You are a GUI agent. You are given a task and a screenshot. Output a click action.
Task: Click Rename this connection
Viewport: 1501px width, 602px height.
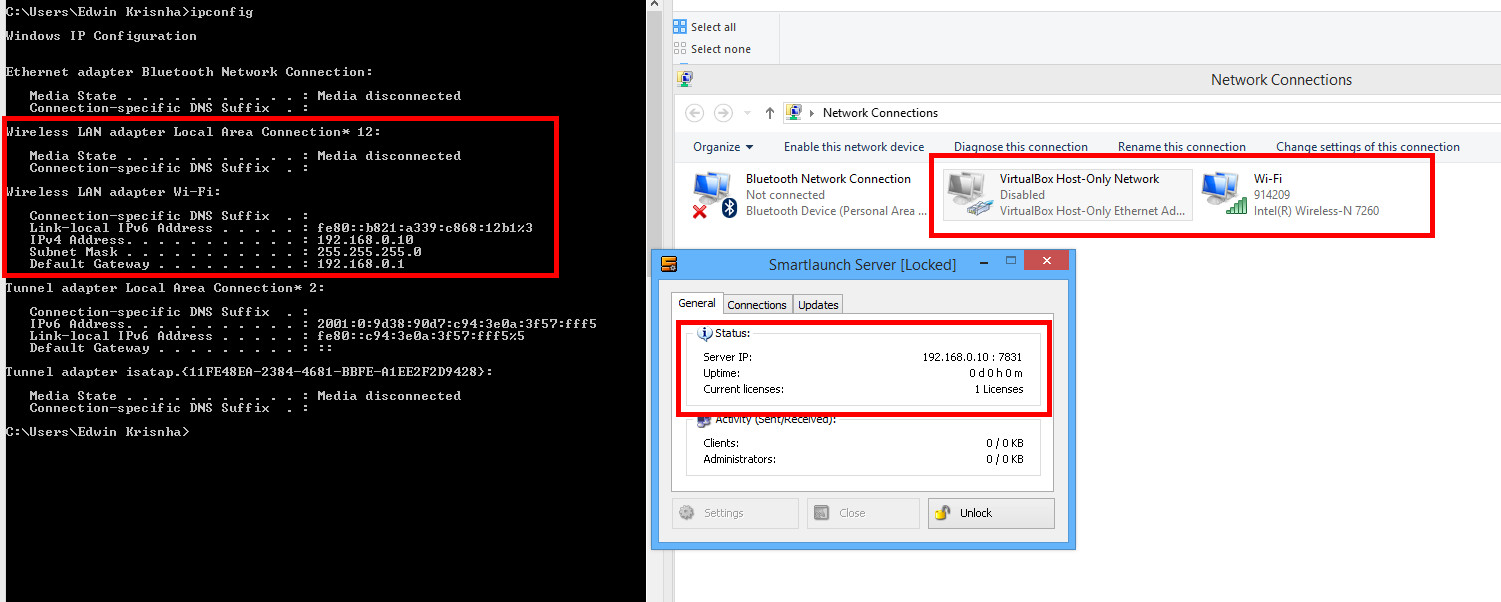pyautogui.click(x=1182, y=147)
